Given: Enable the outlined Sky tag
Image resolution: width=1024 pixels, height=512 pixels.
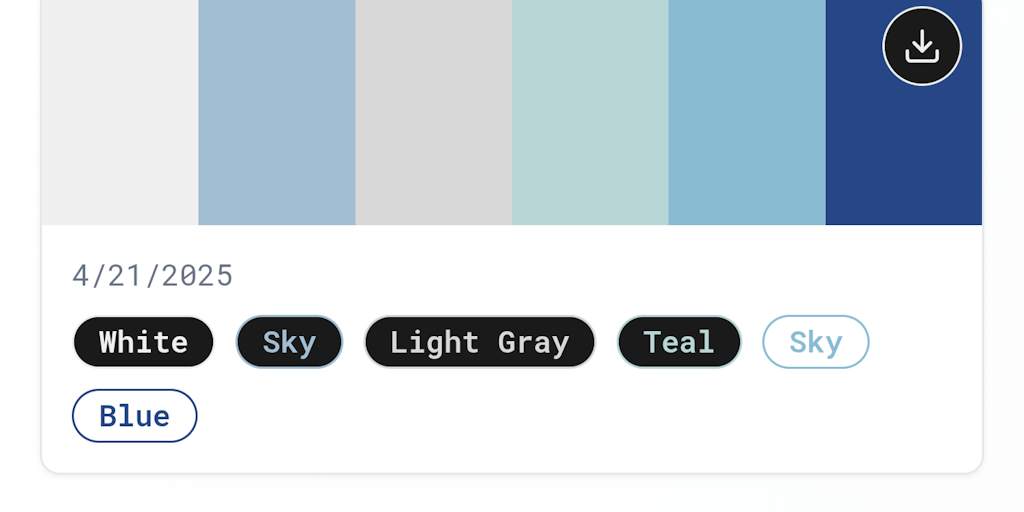Looking at the screenshot, I should tap(816, 342).
